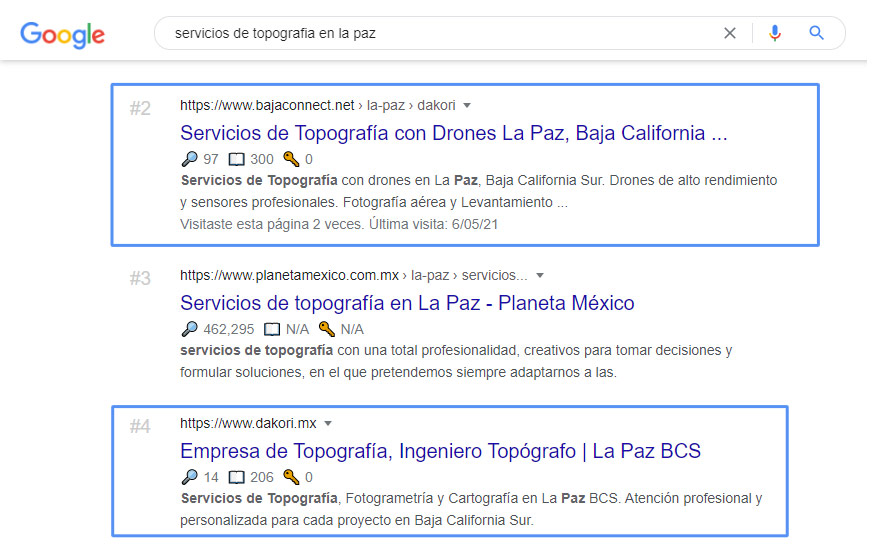The width and height of the screenshot is (875, 544).
Task: Clear the search query with the X icon
Action: (x=729, y=33)
